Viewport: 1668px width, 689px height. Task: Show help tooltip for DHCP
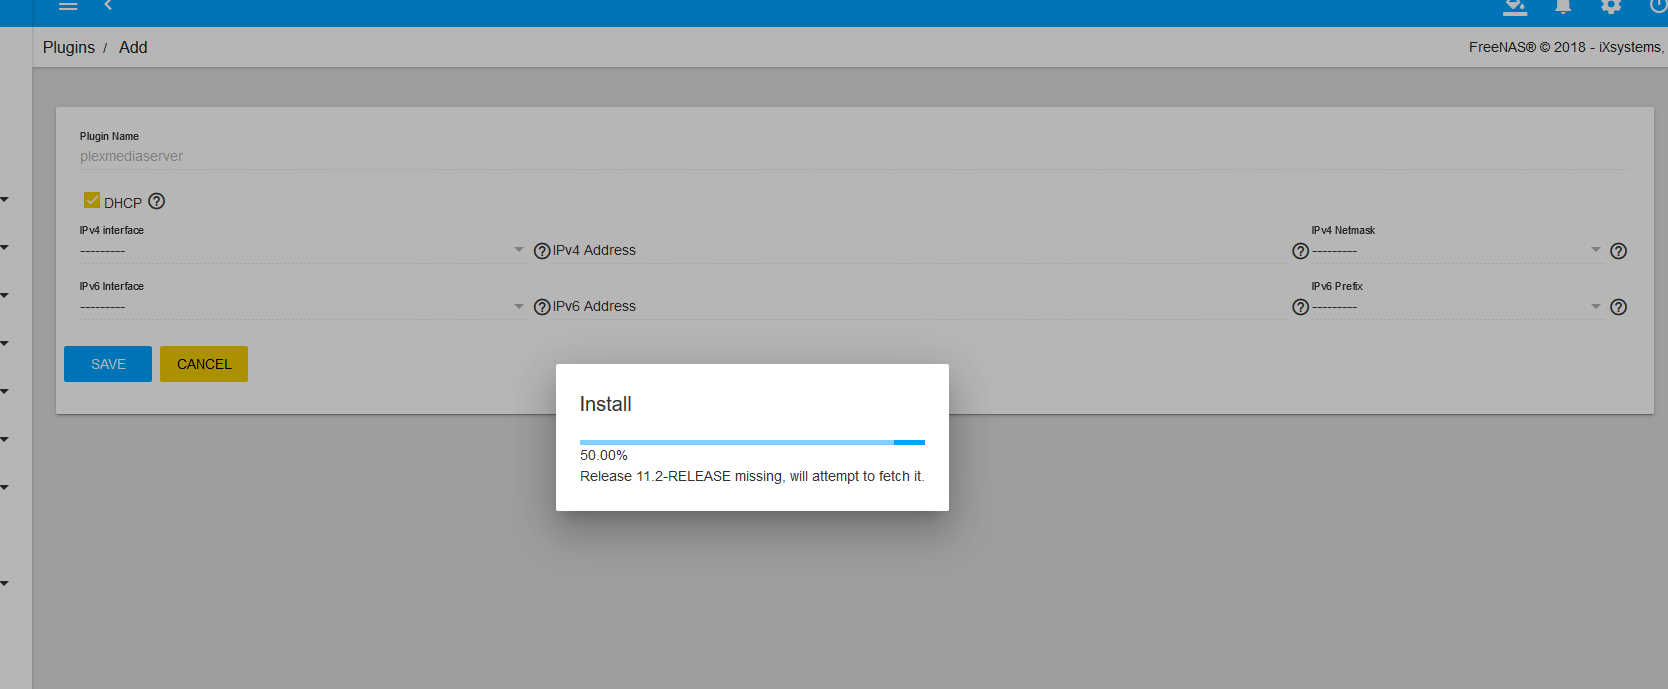coord(157,201)
